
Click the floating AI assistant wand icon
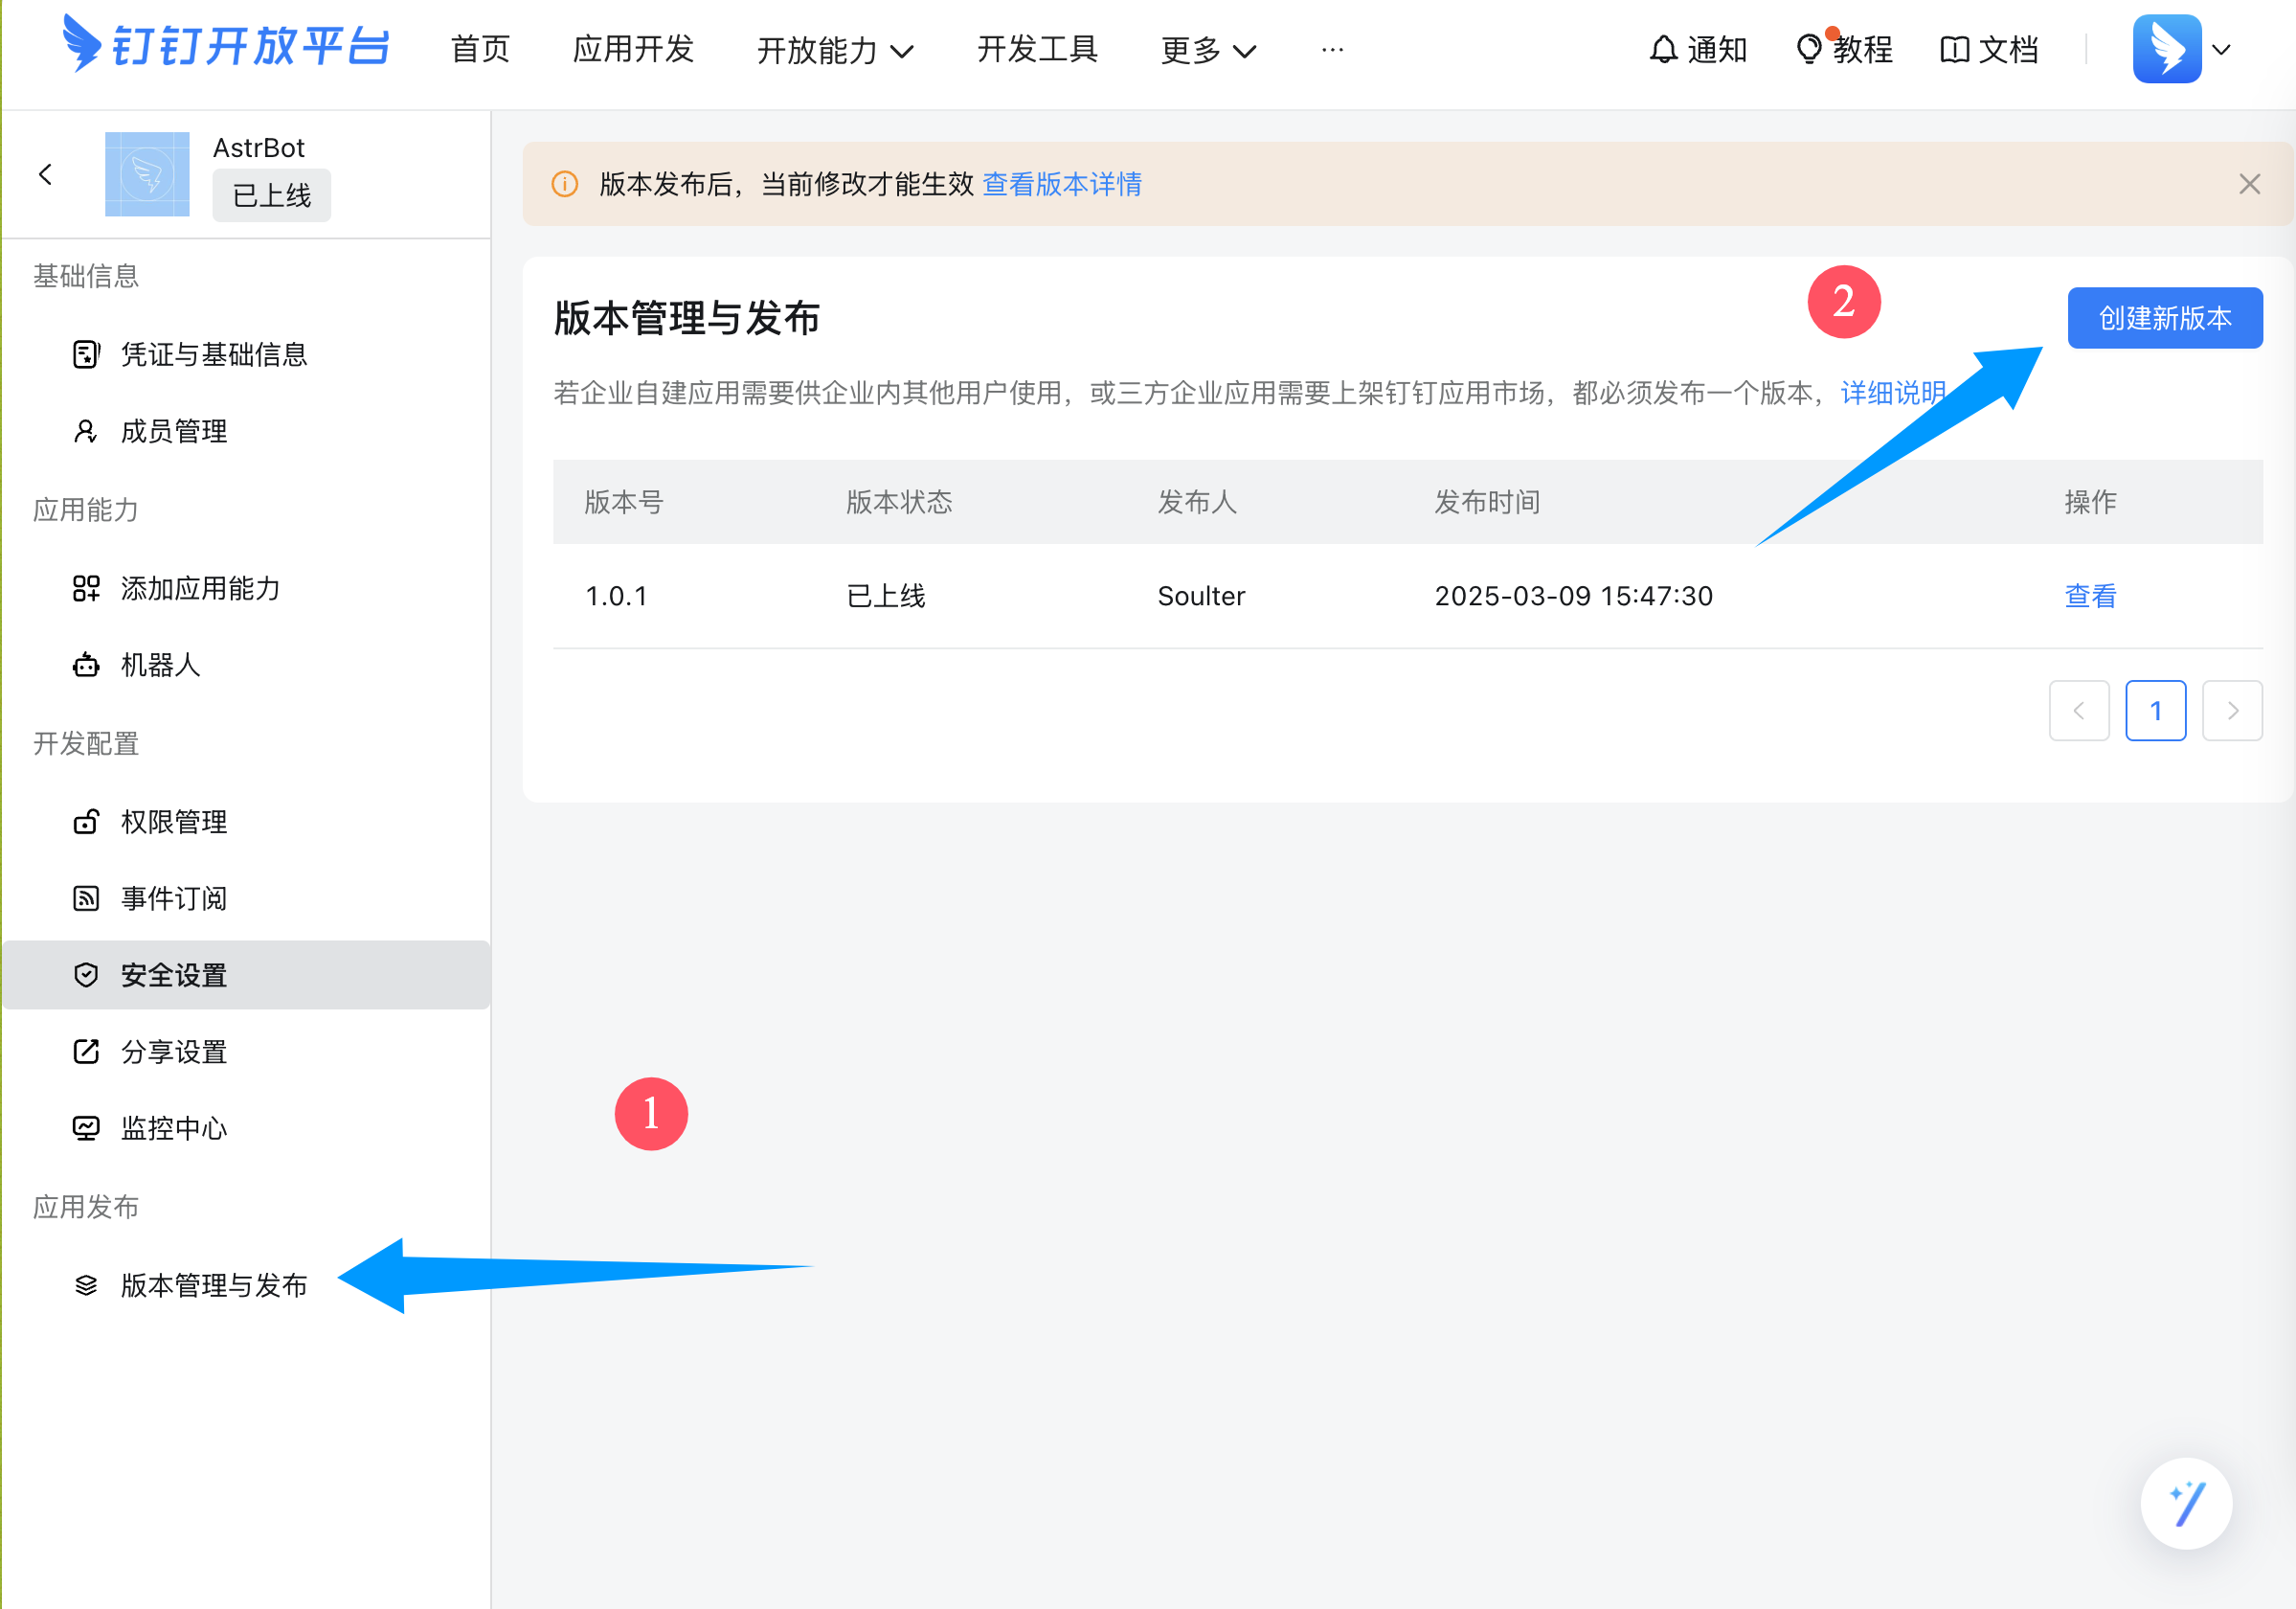pyautogui.click(x=2186, y=1503)
